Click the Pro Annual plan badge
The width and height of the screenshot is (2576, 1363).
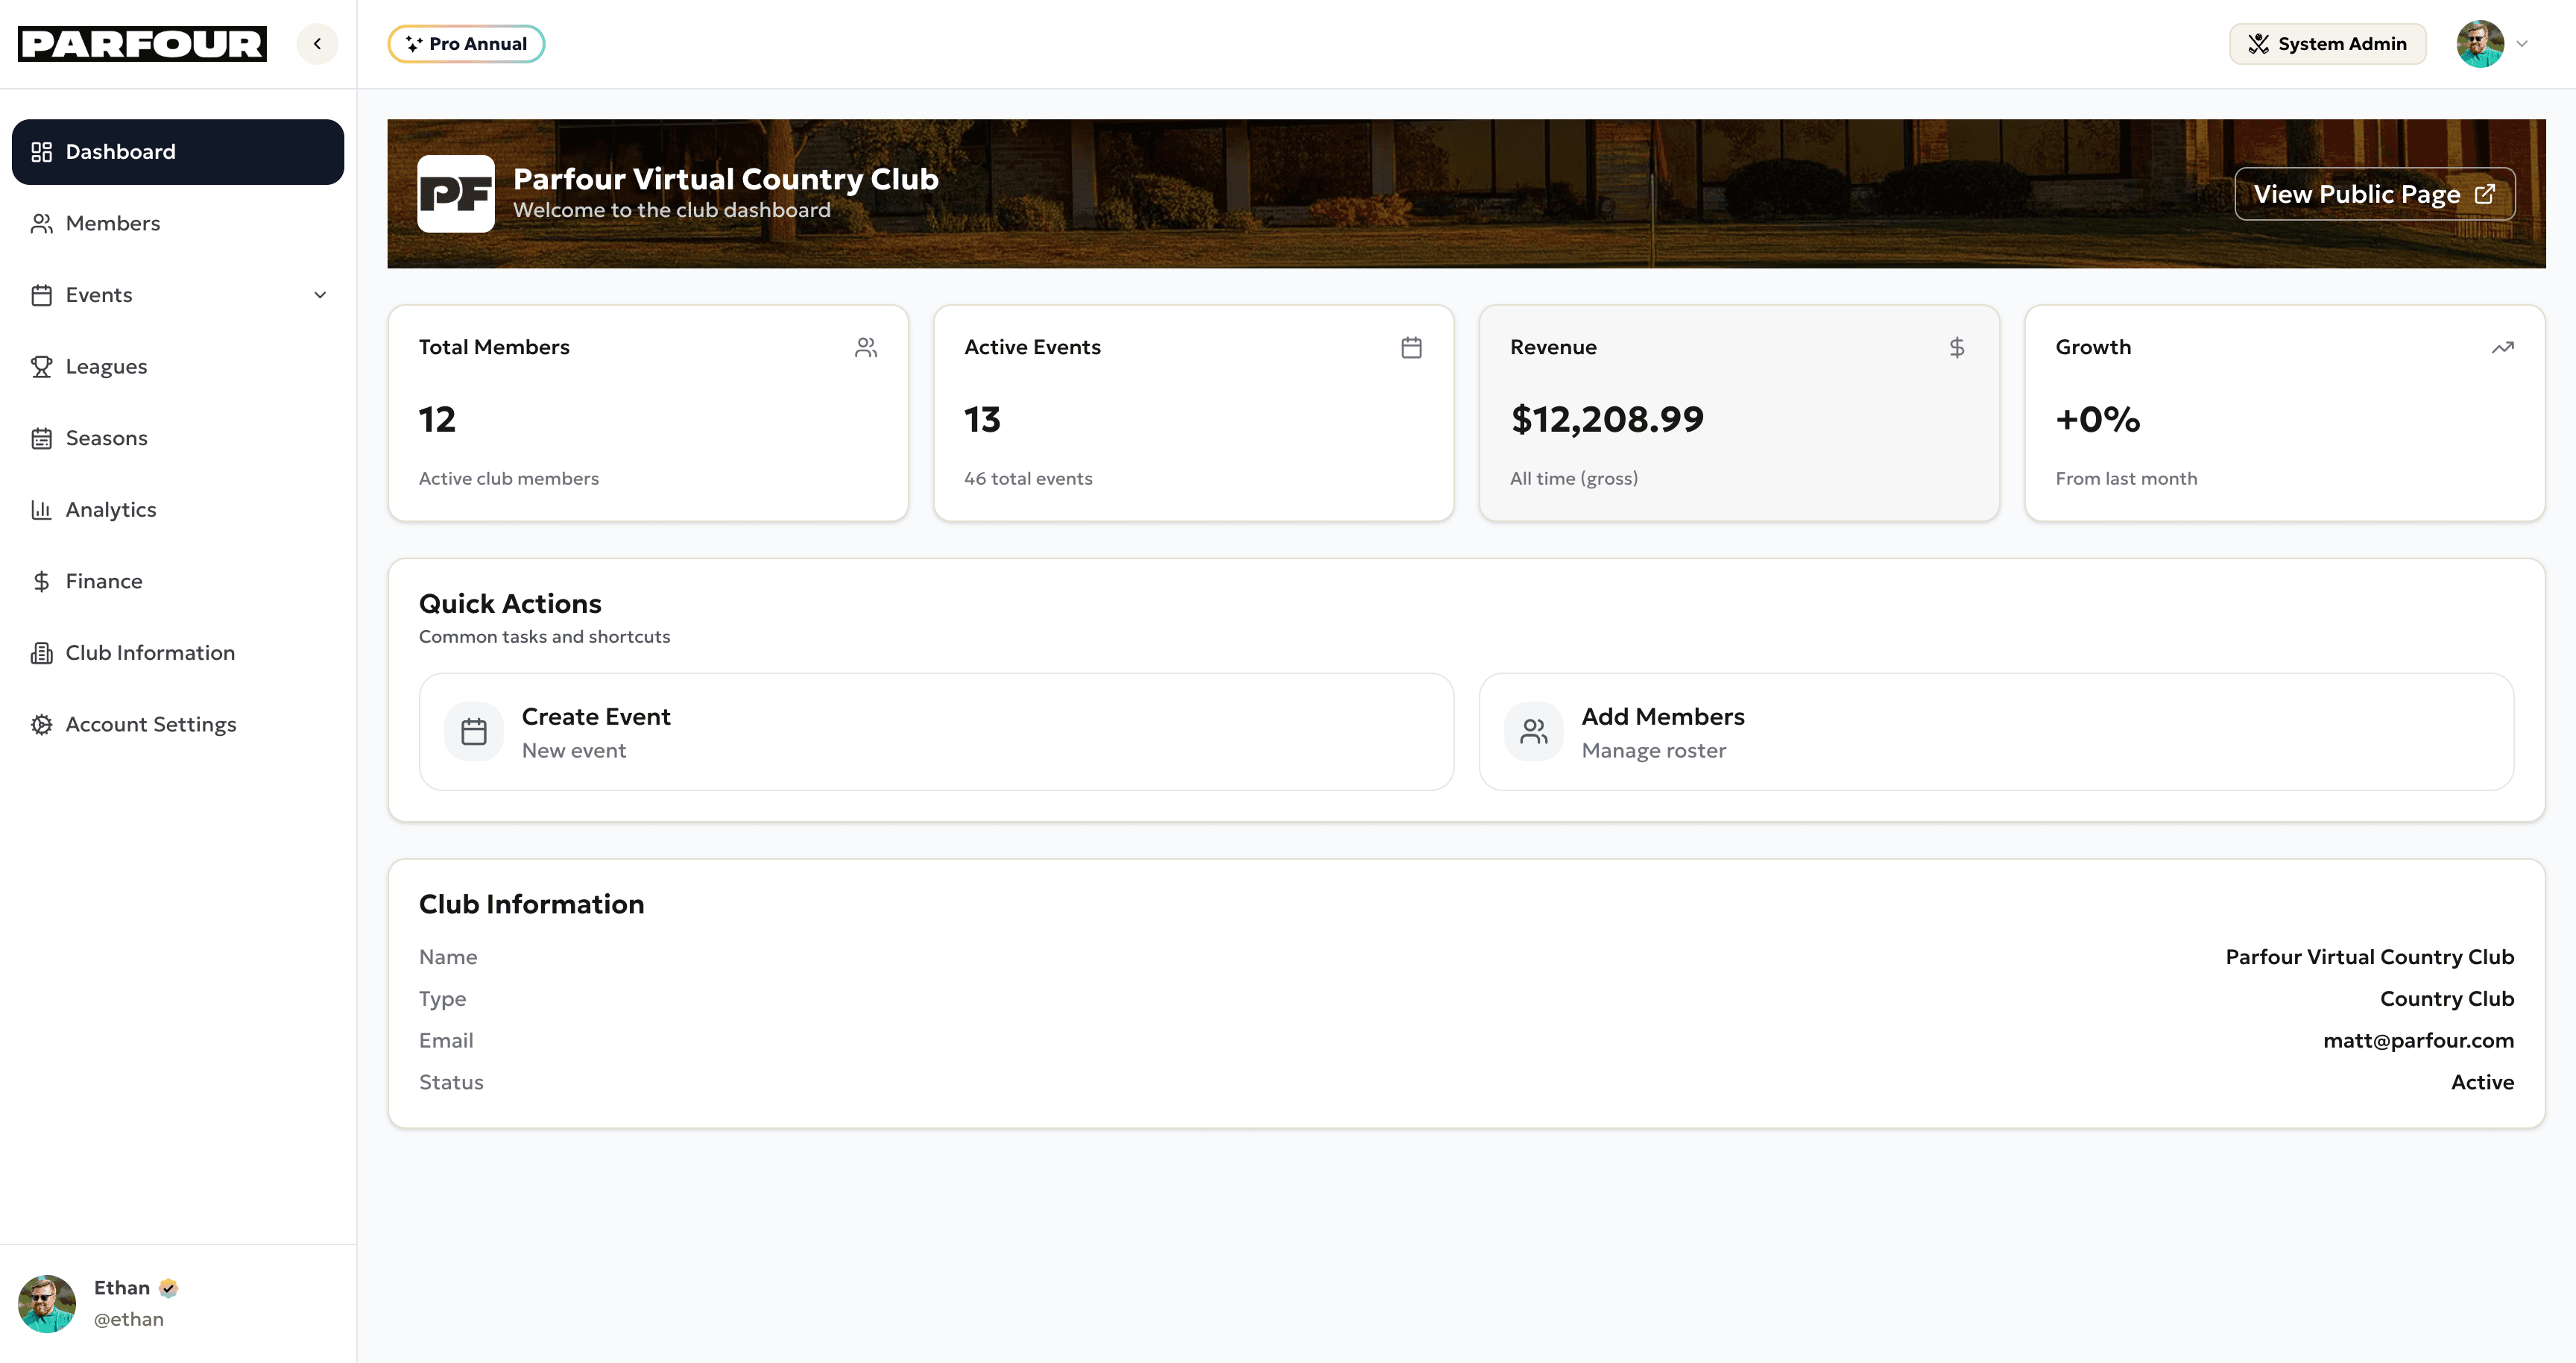(x=466, y=44)
